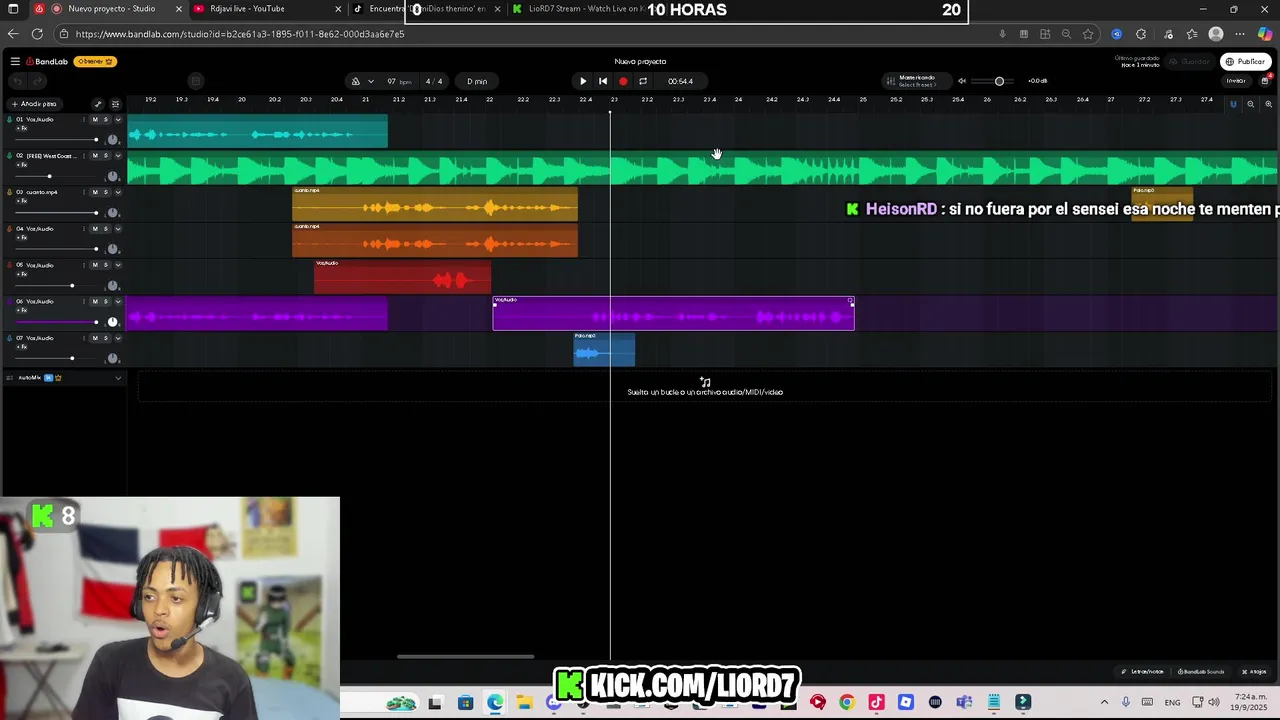Image resolution: width=1280 pixels, height=720 pixels.
Task: Open the automation tool icon
Action: pos(97,104)
